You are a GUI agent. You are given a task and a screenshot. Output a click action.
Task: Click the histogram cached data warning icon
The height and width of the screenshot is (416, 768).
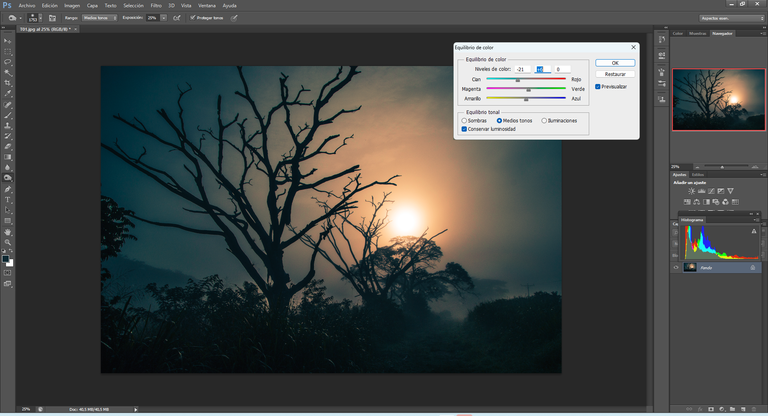(x=754, y=231)
